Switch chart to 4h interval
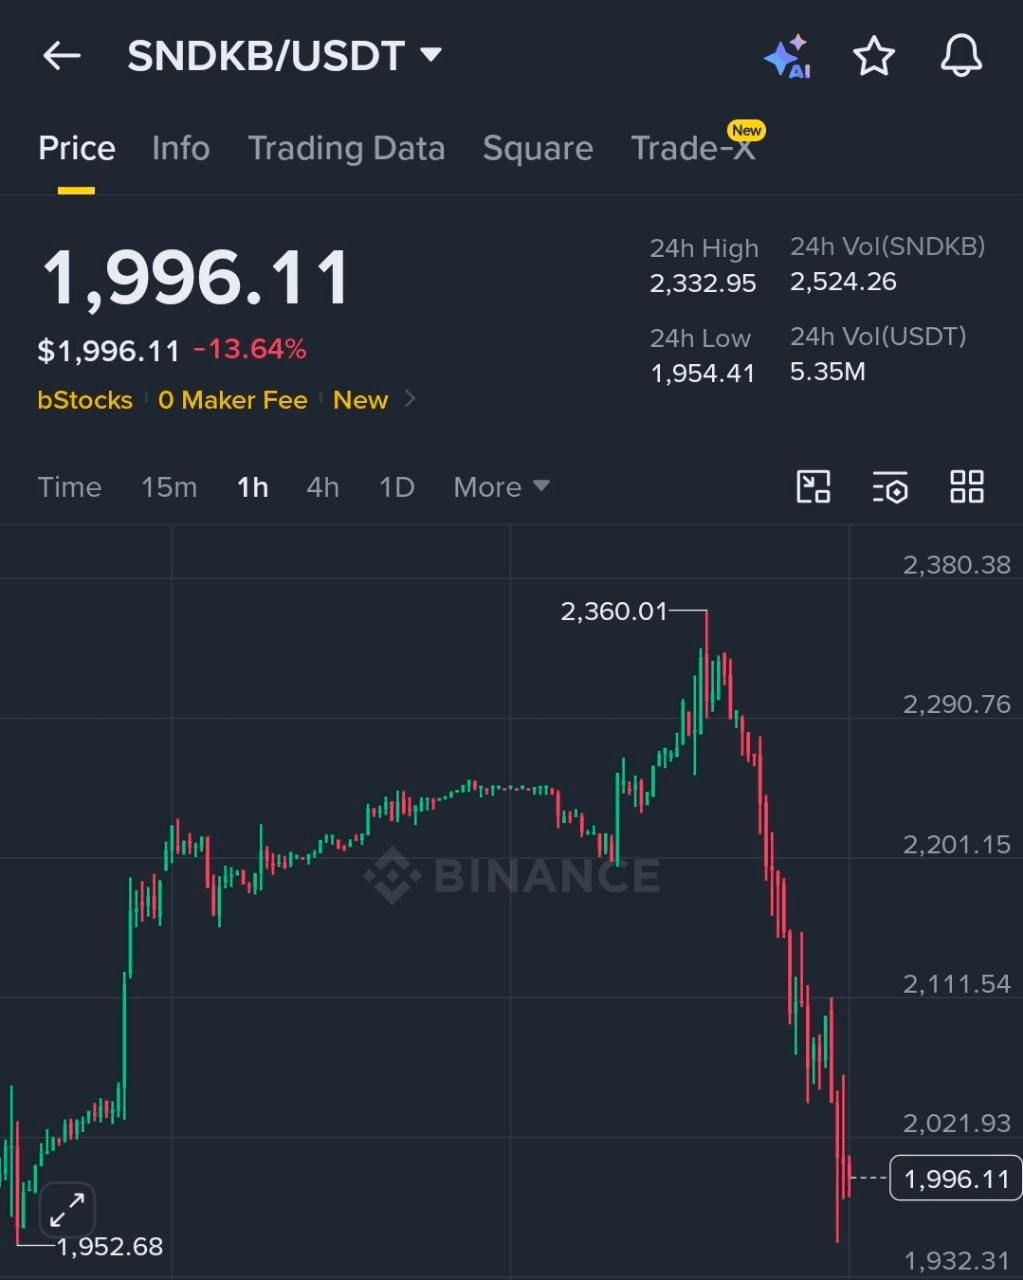Viewport: 1023px width, 1280px height. [323, 487]
